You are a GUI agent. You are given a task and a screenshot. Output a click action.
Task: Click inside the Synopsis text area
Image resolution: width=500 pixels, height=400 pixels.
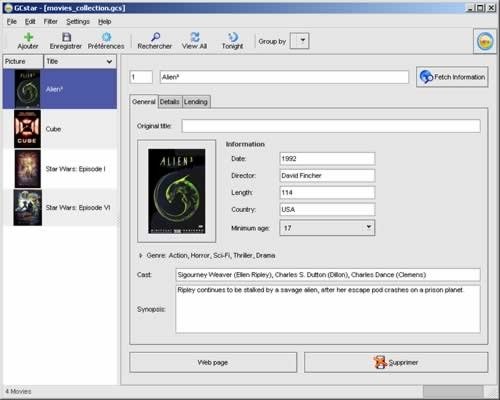[x=328, y=309]
